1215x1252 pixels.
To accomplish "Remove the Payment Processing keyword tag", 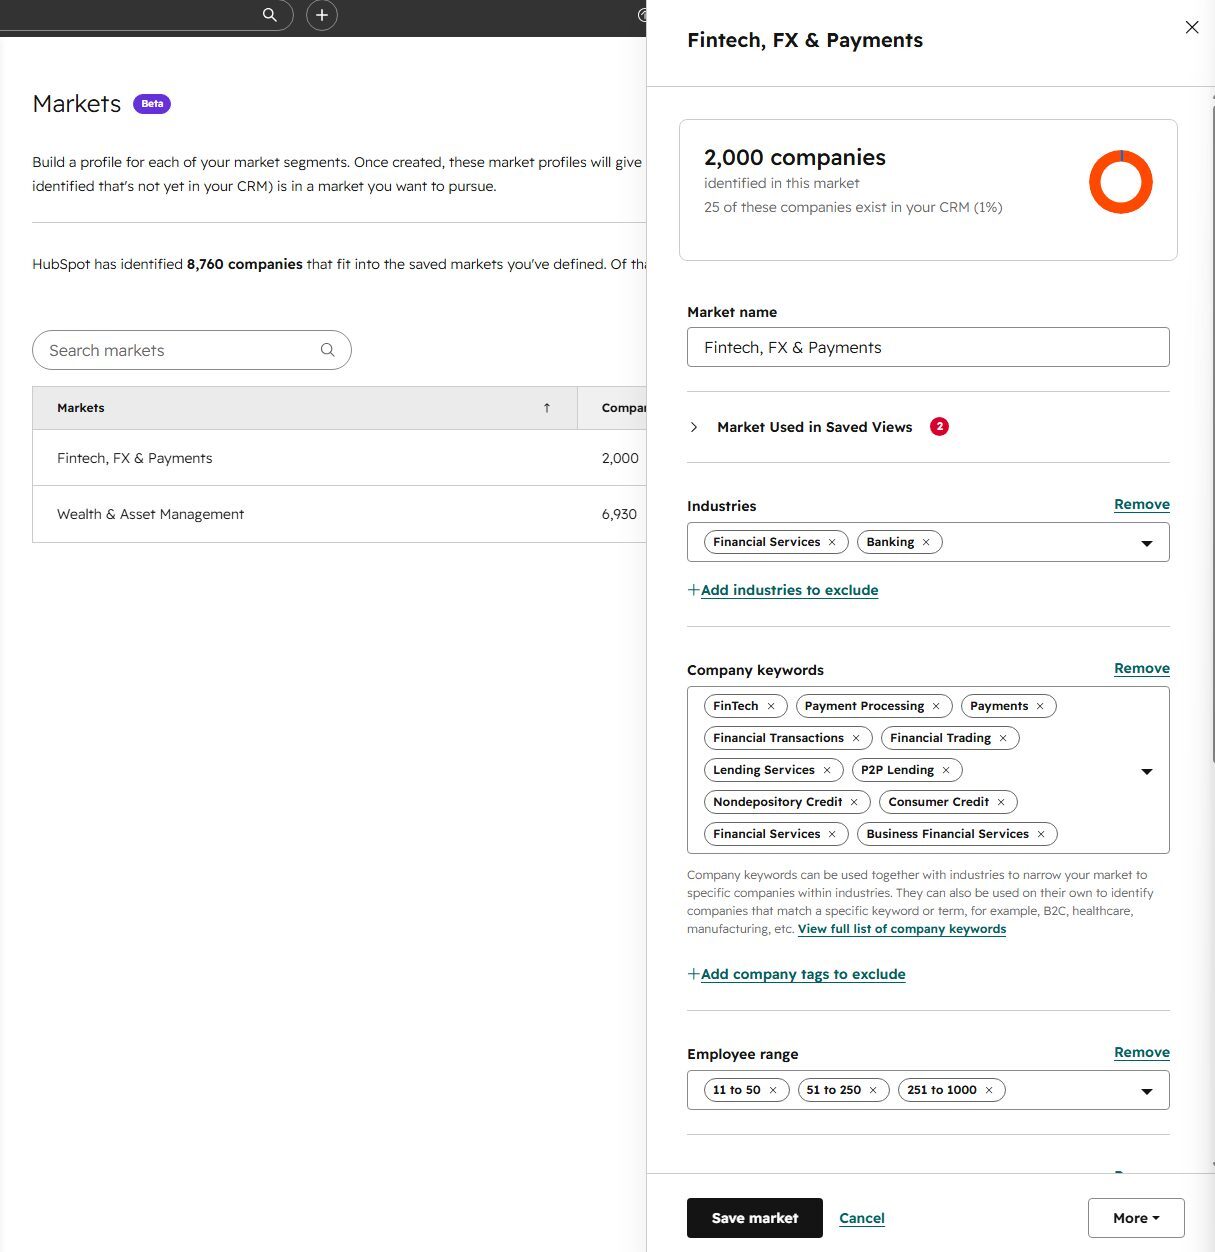I will [936, 706].
